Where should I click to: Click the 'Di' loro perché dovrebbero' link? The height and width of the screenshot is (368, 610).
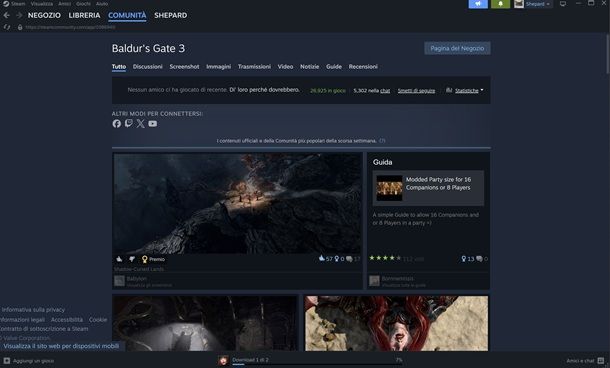point(265,90)
